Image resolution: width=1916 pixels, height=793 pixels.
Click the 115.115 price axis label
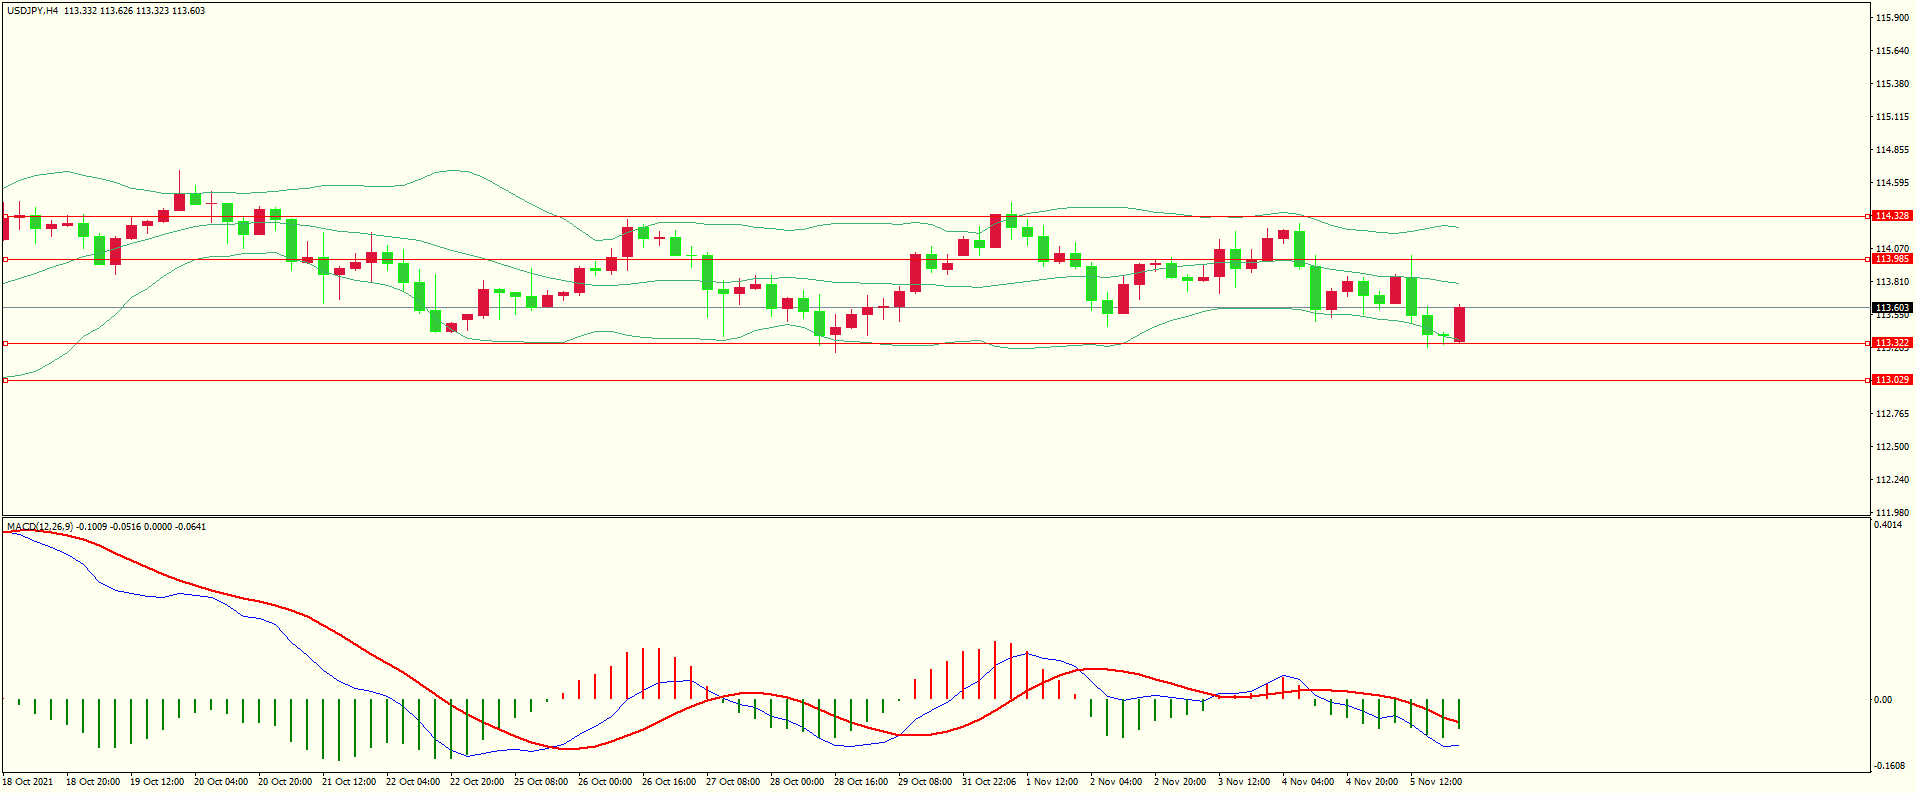tap(1892, 117)
